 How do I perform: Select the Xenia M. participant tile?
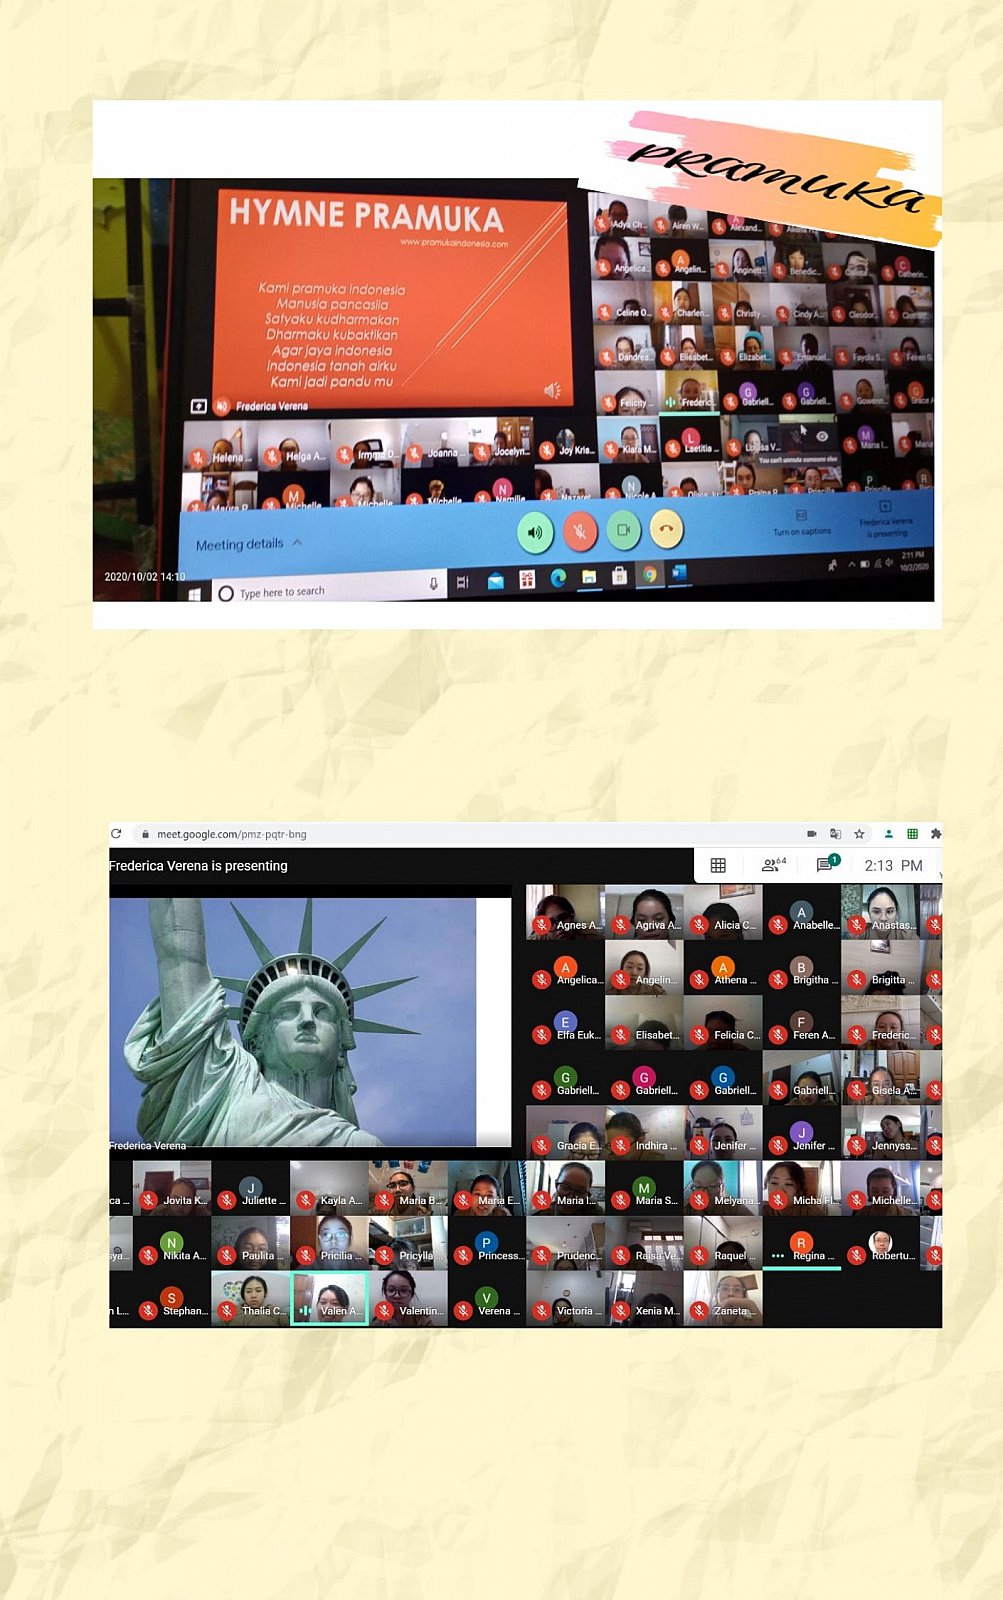(x=644, y=1298)
